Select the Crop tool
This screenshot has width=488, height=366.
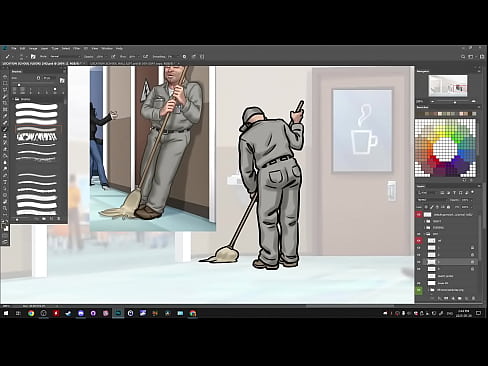[5, 103]
